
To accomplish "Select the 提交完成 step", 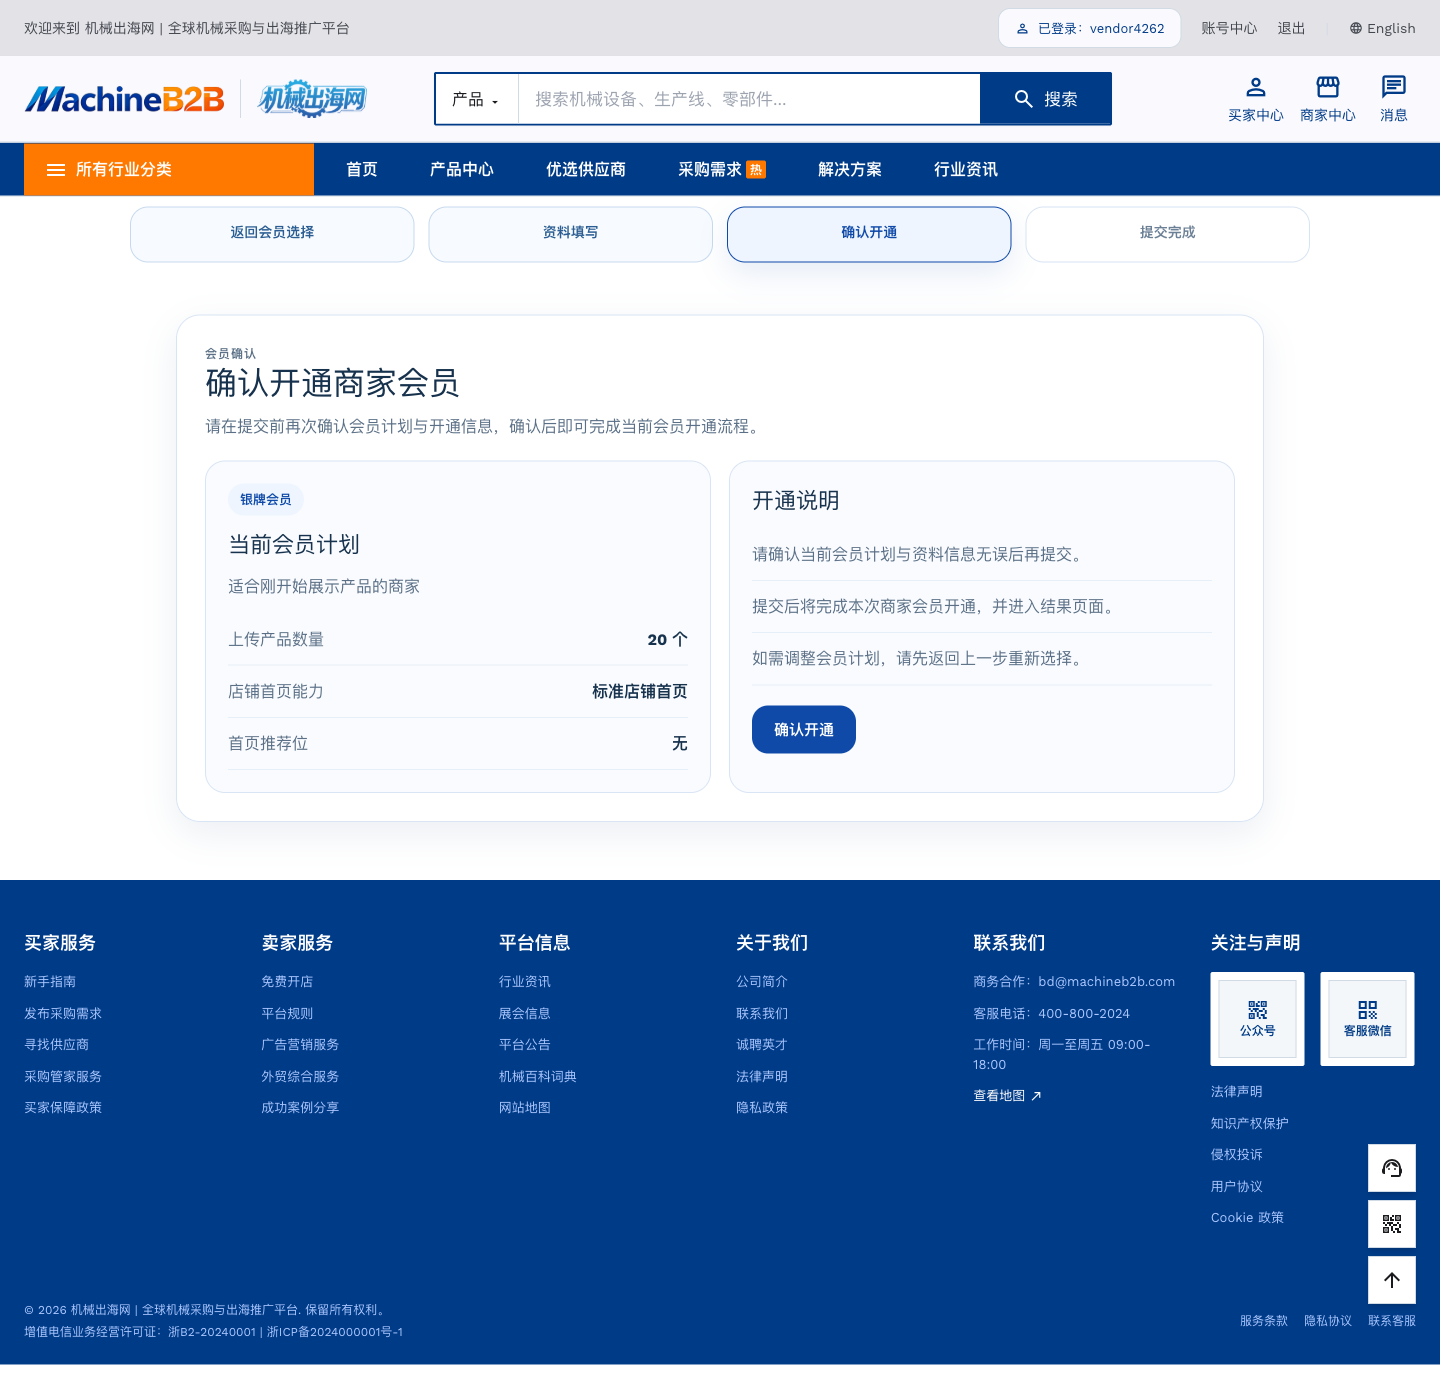I will click(1167, 234).
